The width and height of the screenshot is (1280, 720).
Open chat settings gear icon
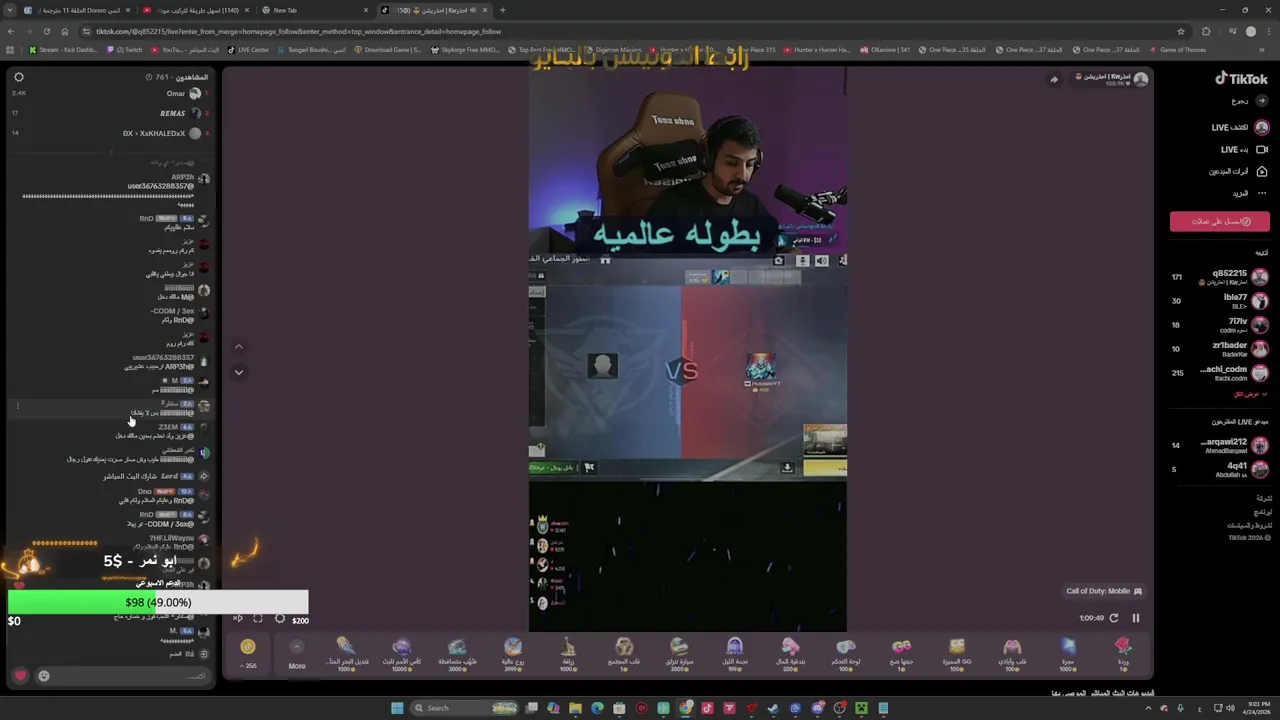coord(18,77)
